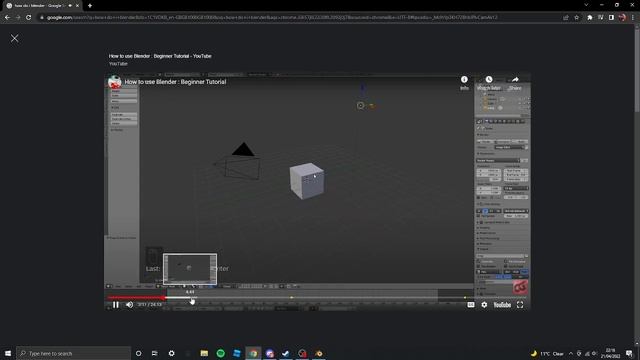The width and height of the screenshot is (640, 360).
Task: Open Chrome extensions puzzle icon
Action: click(590, 18)
